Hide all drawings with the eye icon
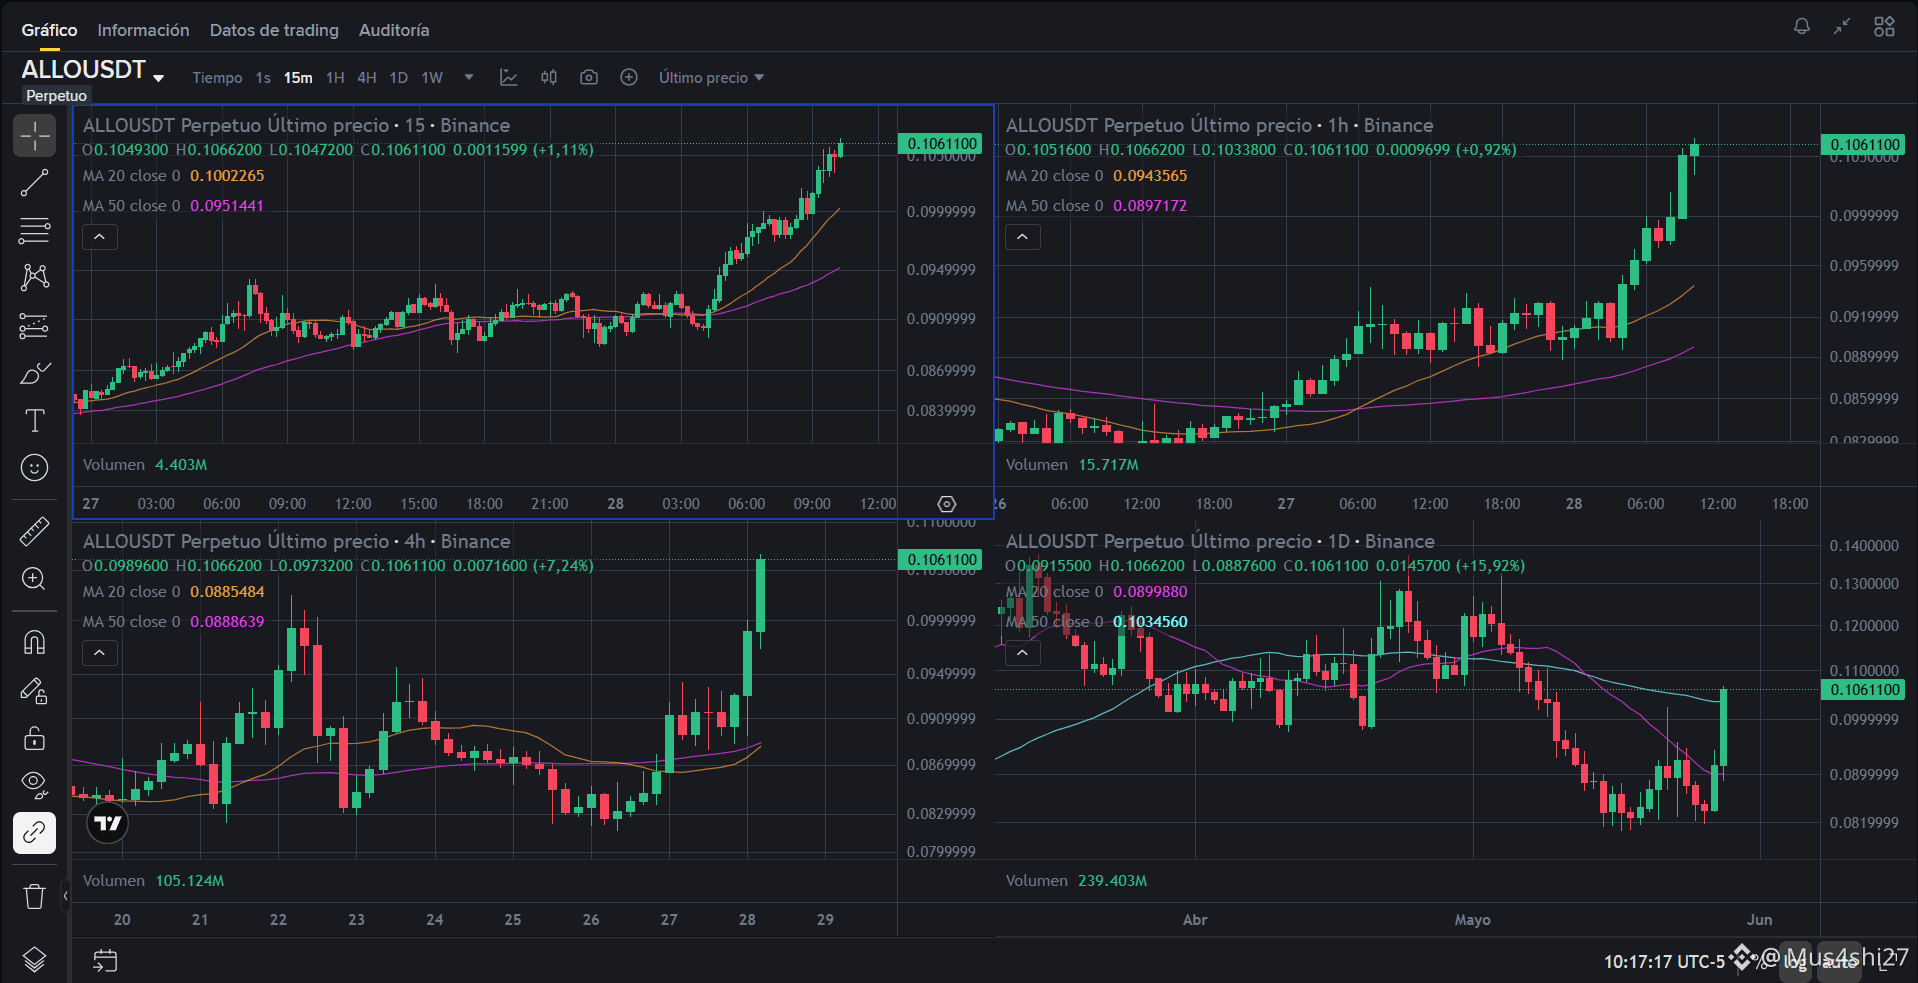Screen dimensions: 1918x983 point(34,785)
